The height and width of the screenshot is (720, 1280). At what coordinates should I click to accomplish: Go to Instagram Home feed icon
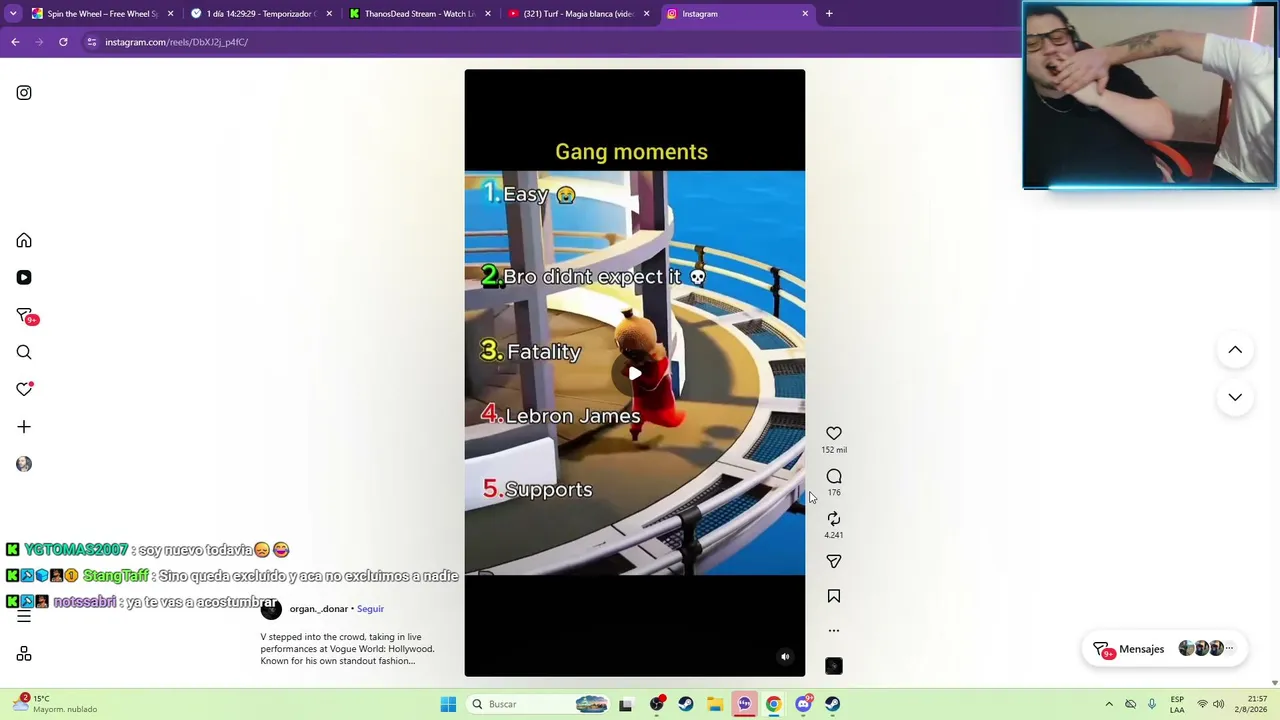tap(24, 241)
